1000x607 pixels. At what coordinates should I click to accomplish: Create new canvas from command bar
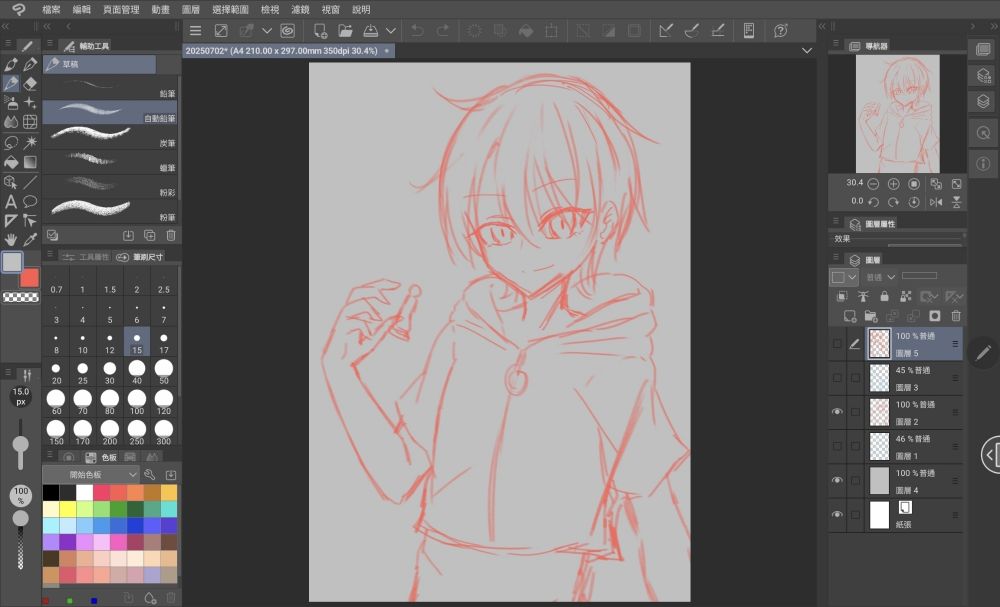320,31
